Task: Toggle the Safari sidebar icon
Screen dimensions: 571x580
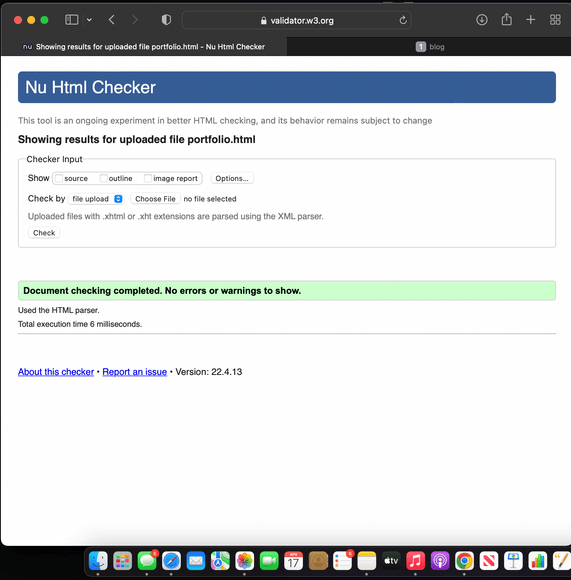Action: [x=71, y=20]
